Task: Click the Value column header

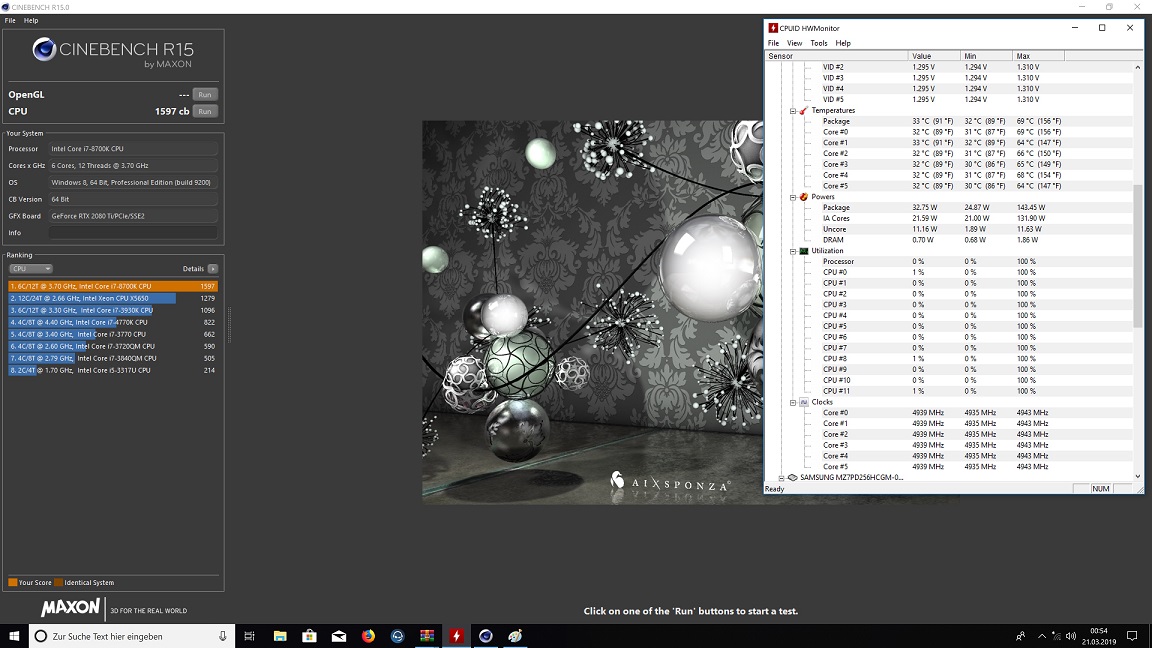Action: (935, 56)
